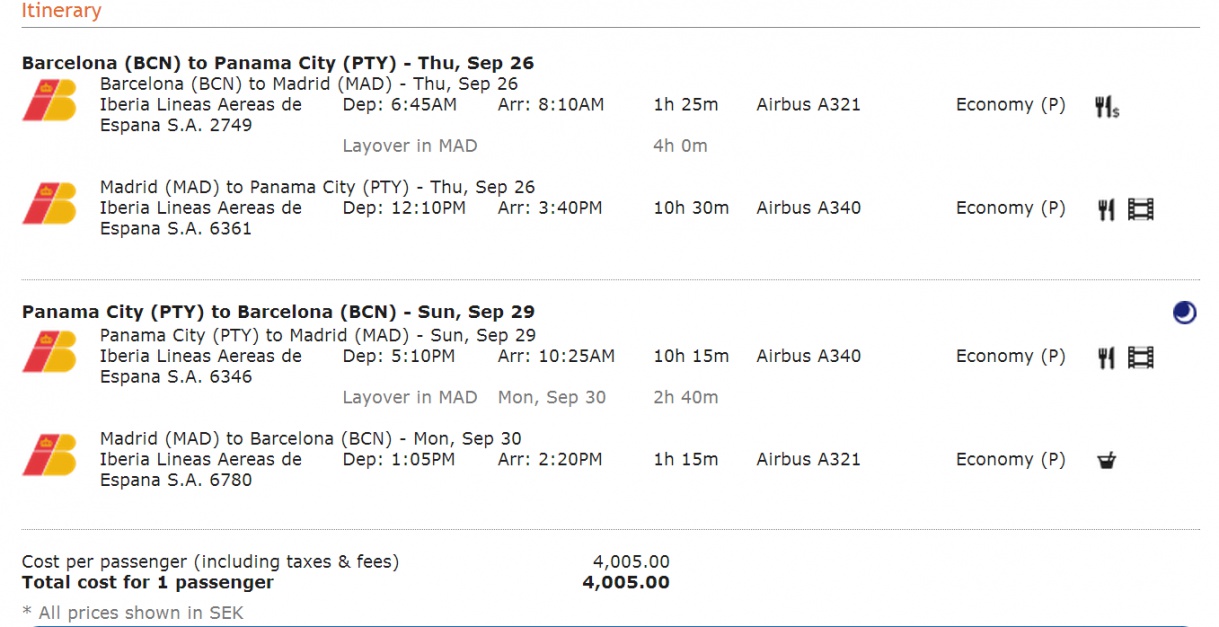
Task: Click the overnight flight moon icon
Action: coord(1185,313)
